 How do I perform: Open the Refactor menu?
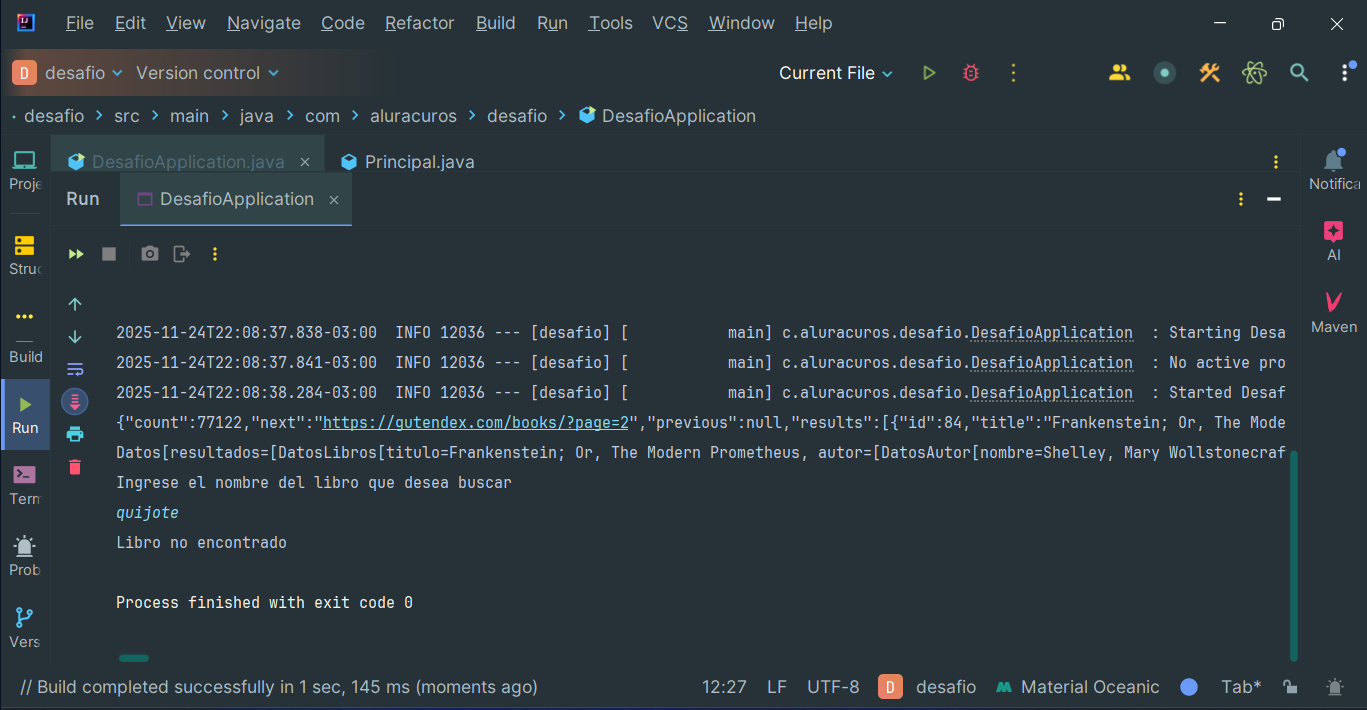pyautogui.click(x=420, y=23)
